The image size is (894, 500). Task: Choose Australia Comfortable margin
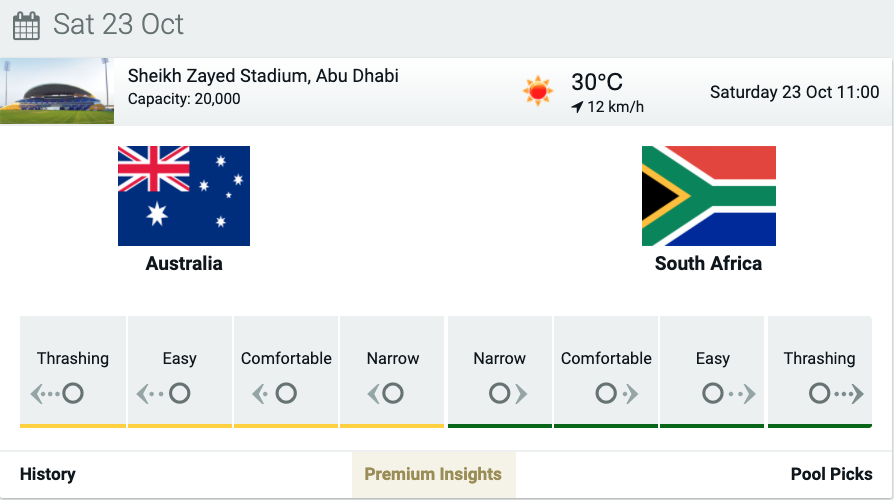point(286,372)
